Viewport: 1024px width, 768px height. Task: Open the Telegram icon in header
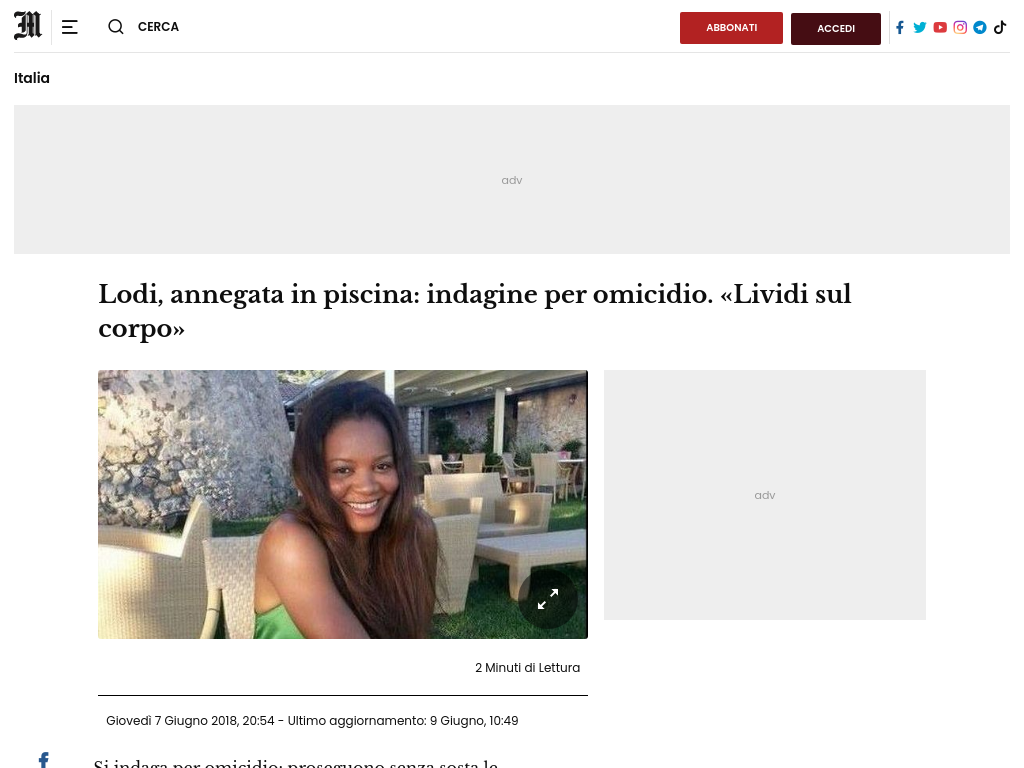pos(980,27)
